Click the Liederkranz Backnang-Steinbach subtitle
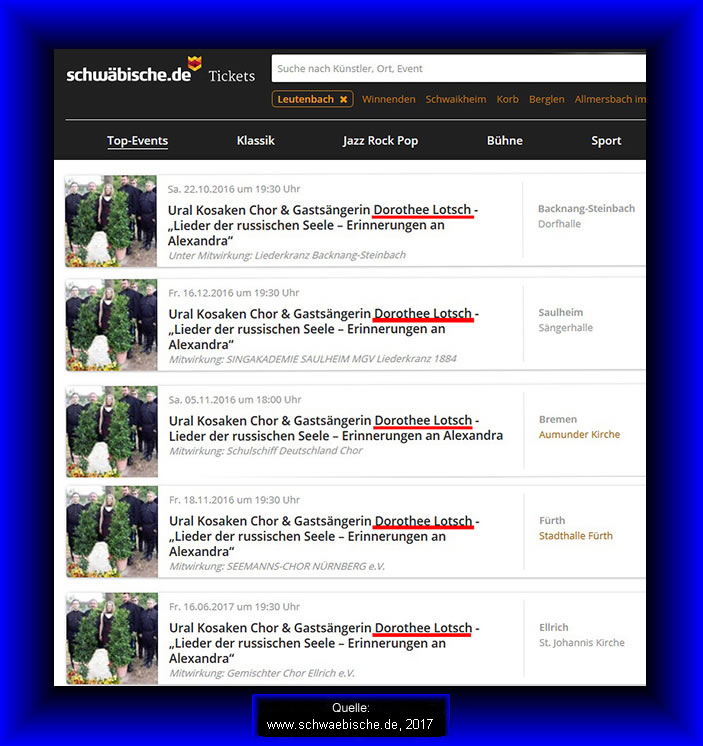 [x=287, y=255]
